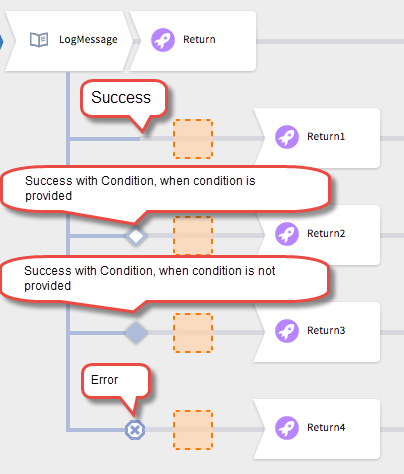Click the Return3 rocket icon
Image resolution: width=404 pixels, height=474 pixels.
pos(287,331)
